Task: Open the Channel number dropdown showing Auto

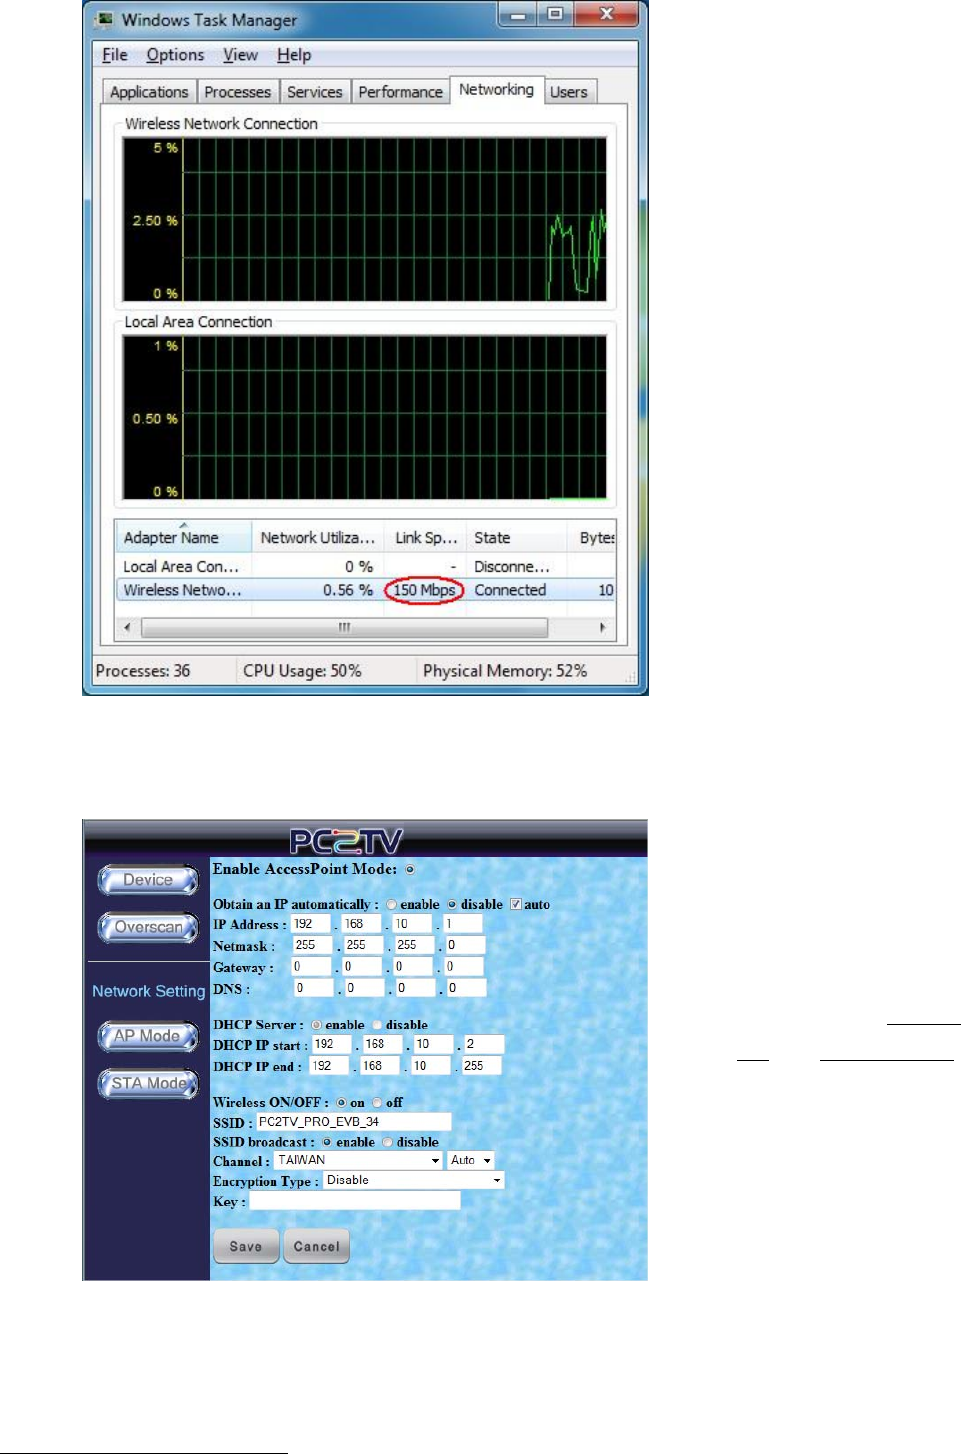Action: [x=471, y=1161]
